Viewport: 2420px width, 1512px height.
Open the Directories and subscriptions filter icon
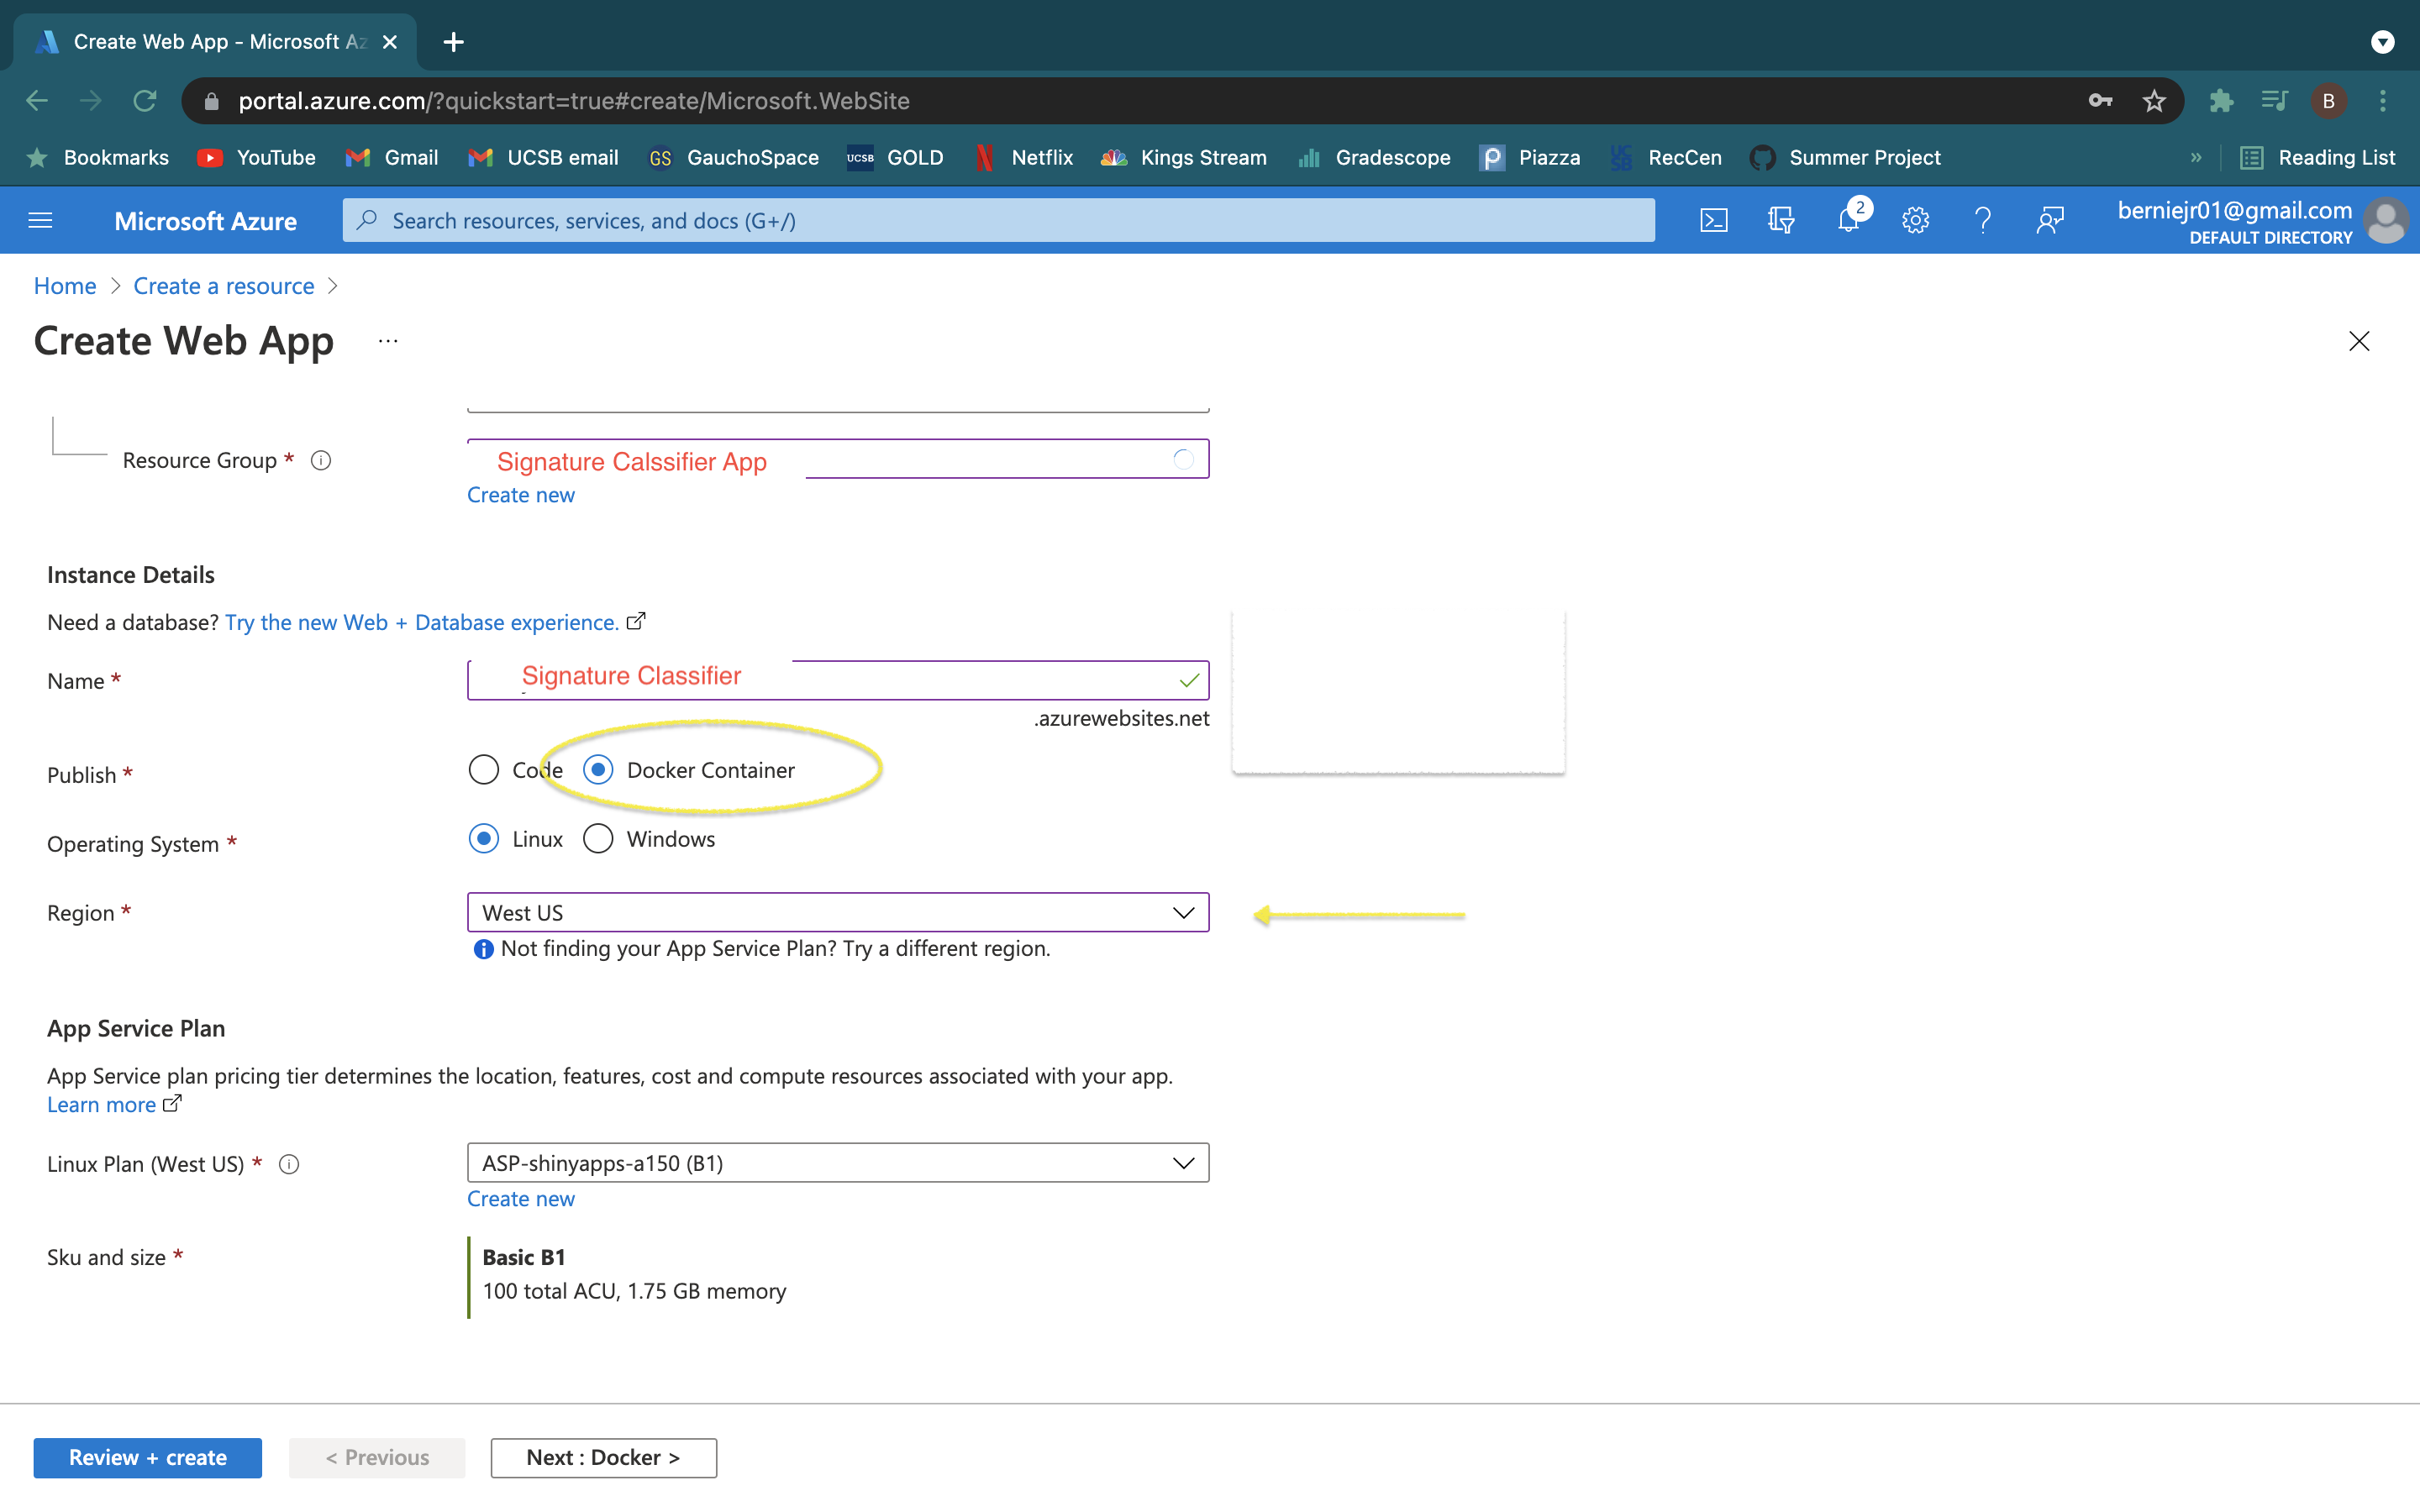1780,220
